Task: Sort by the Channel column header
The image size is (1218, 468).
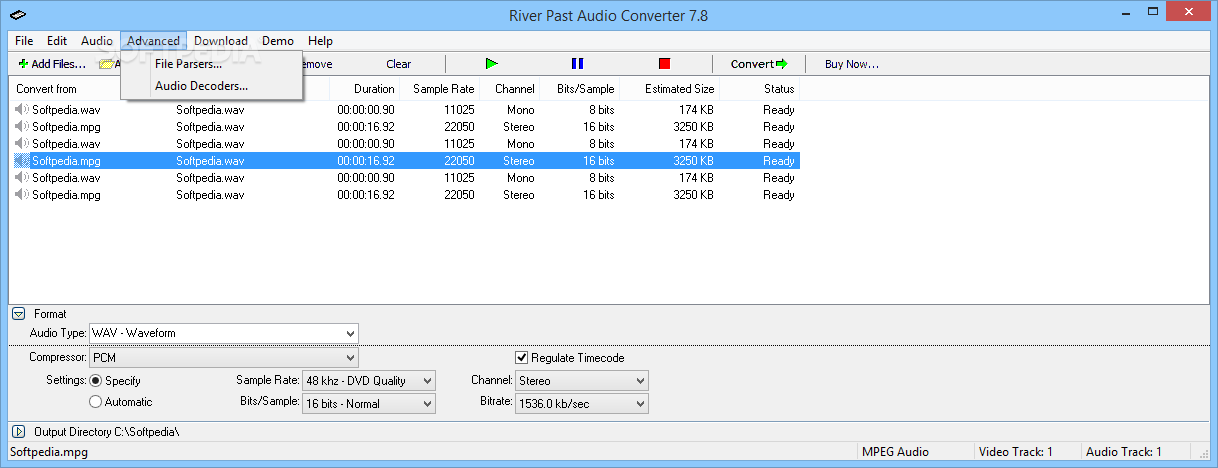Action: pos(509,89)
